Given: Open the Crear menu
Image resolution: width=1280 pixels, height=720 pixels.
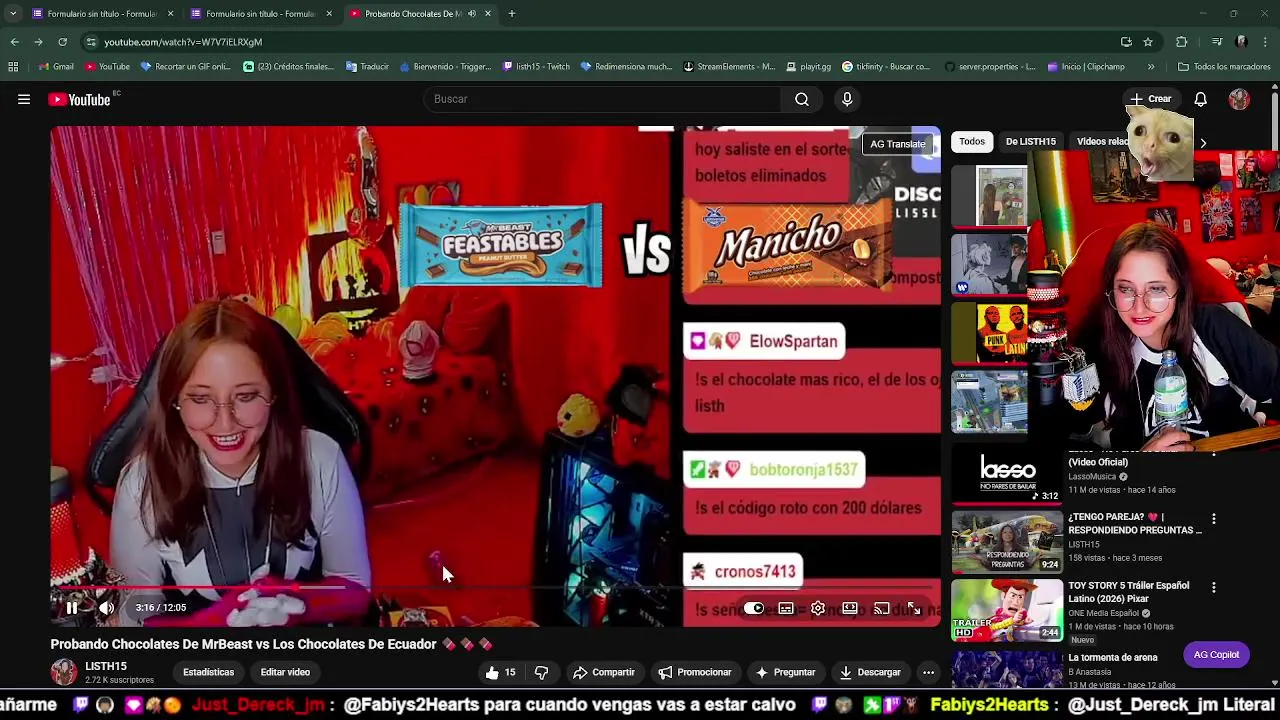Looking at the screenshot, I should click(x=1150, y=99).
